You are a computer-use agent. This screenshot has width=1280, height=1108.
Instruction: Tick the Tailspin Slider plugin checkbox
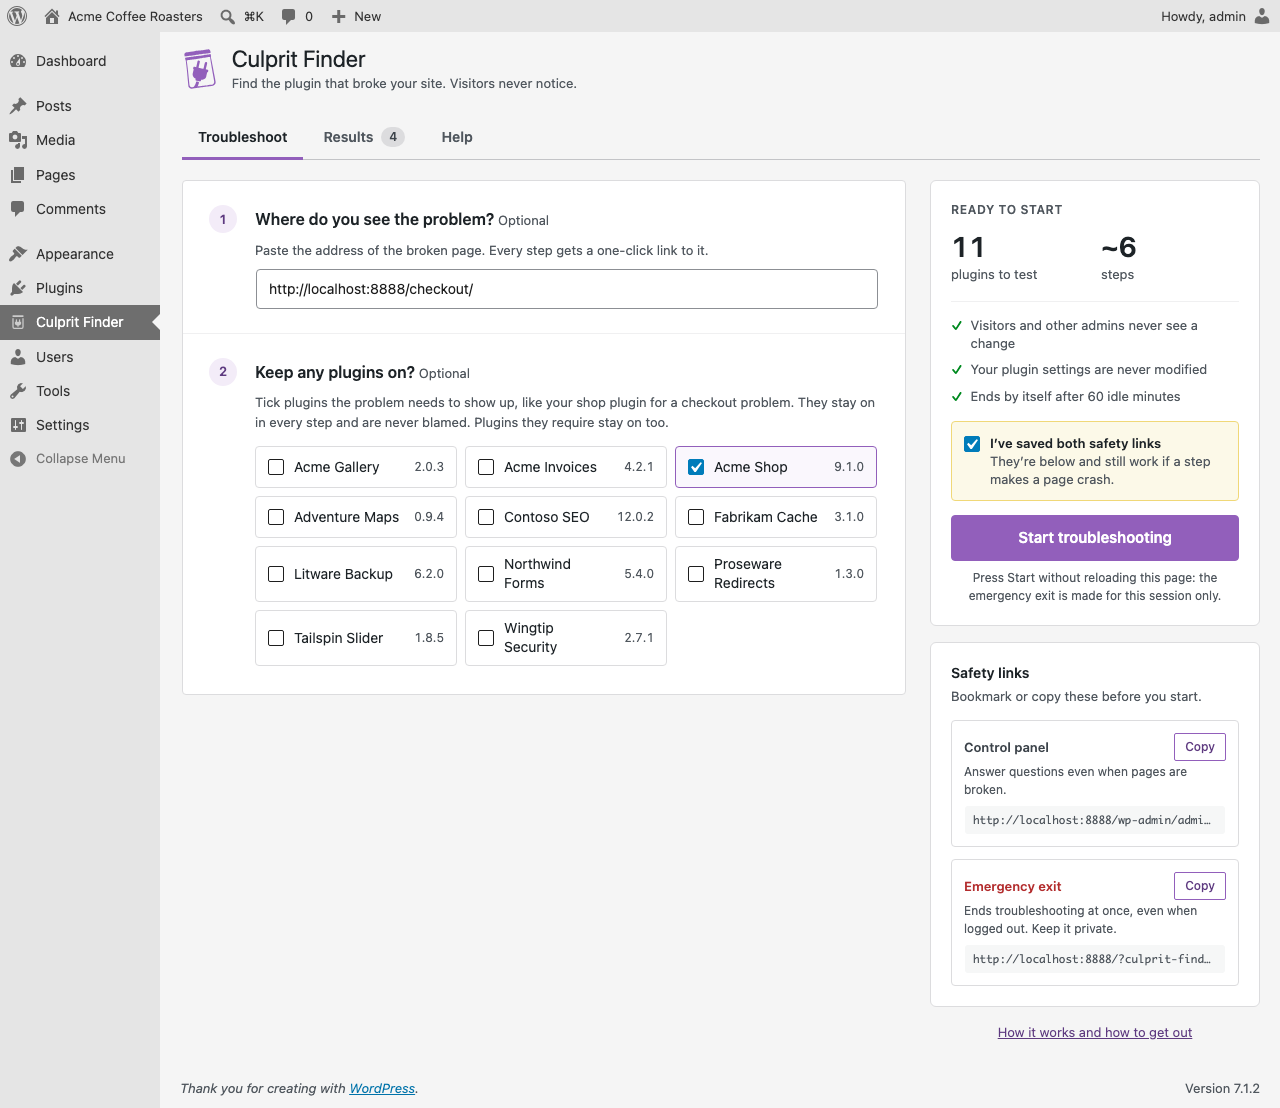(x=276, y=638)
